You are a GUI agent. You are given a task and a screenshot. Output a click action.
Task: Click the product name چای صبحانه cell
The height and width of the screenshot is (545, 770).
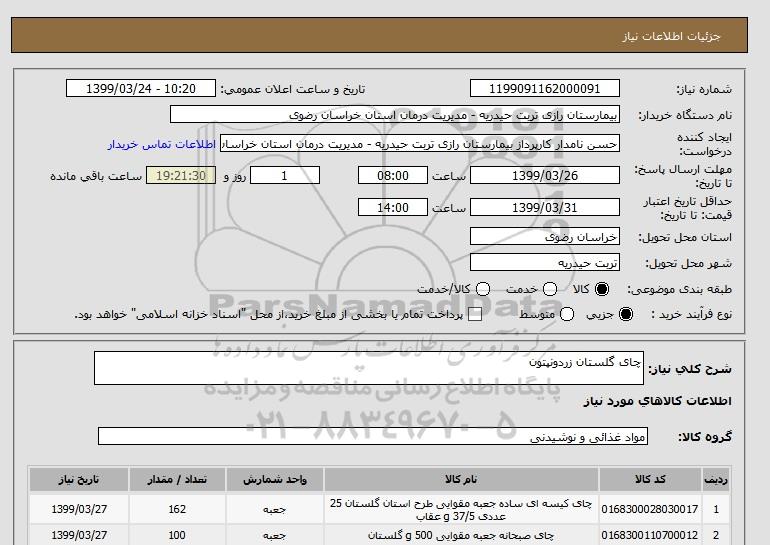point(461,535)
